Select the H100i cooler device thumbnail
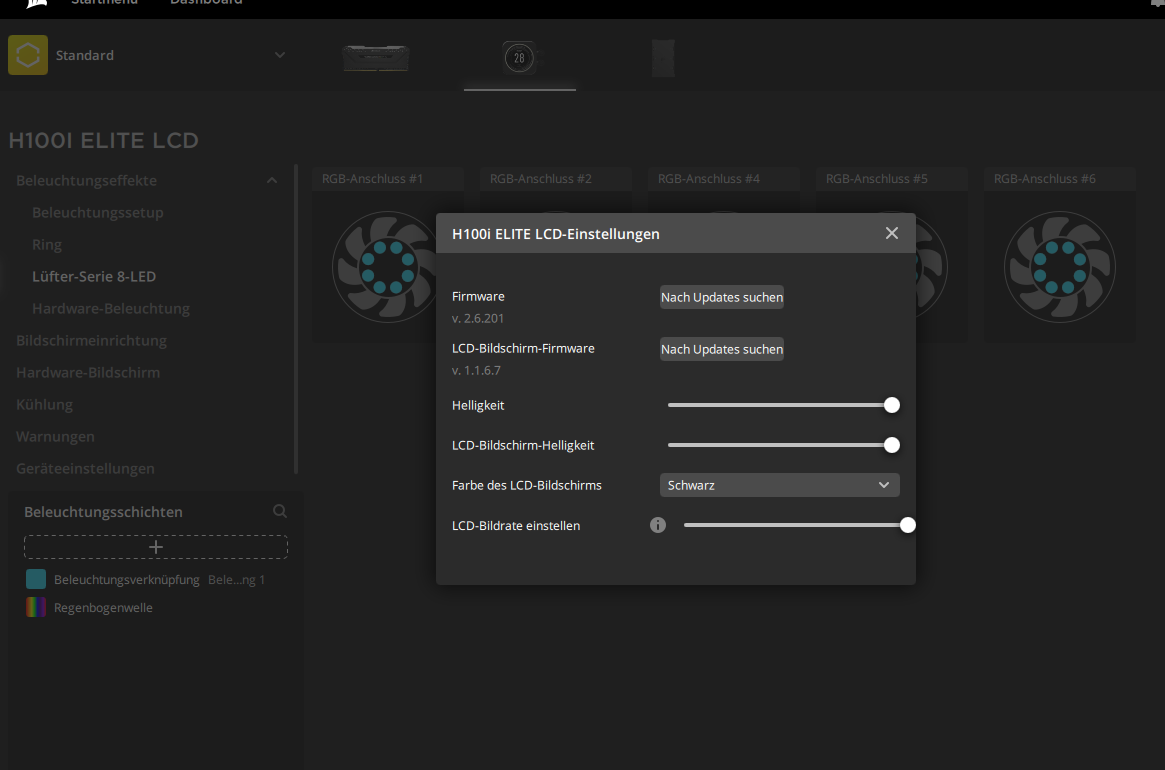The width and height of the screenshot is (1165, 770). pos(519,58)
